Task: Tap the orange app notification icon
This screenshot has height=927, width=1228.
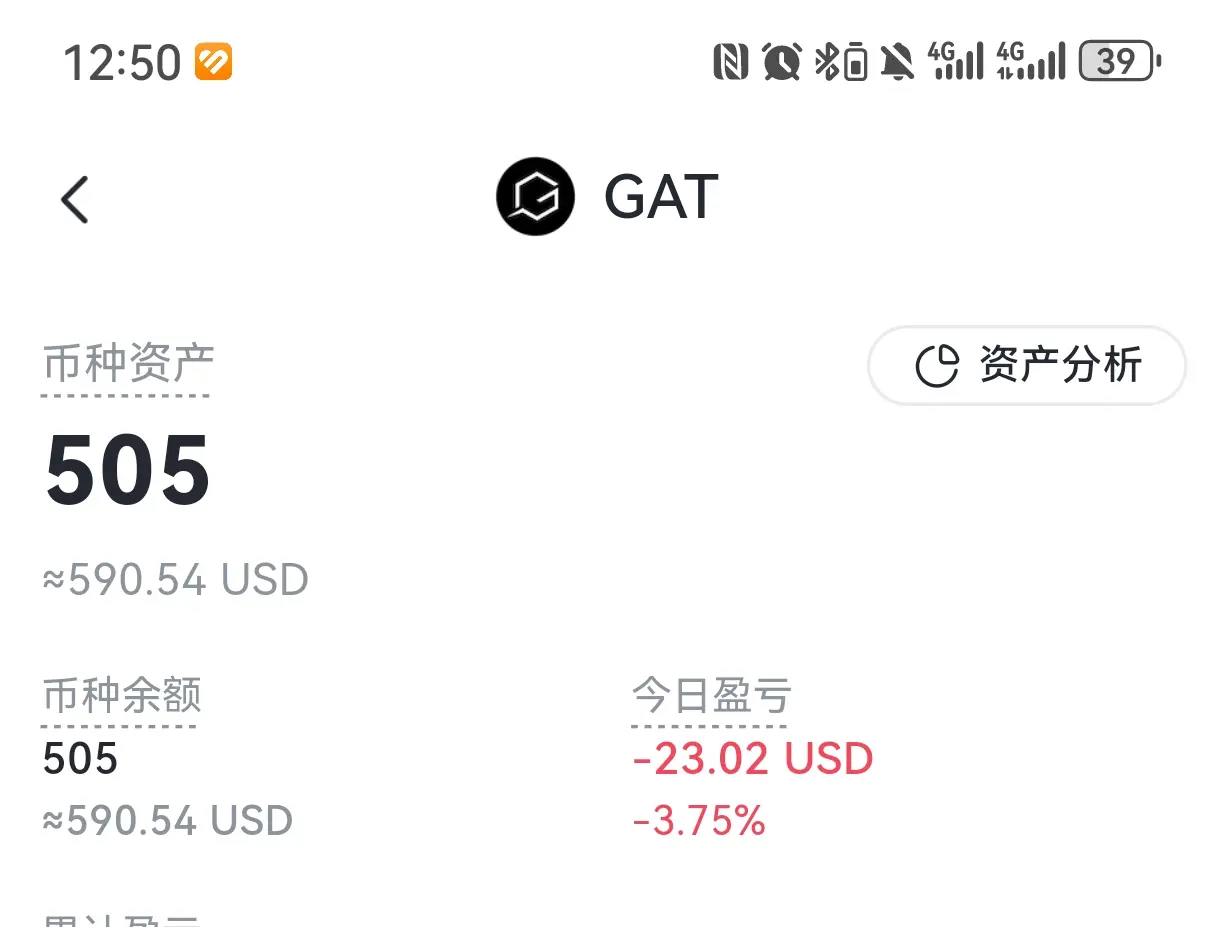Action: (213, 62)
